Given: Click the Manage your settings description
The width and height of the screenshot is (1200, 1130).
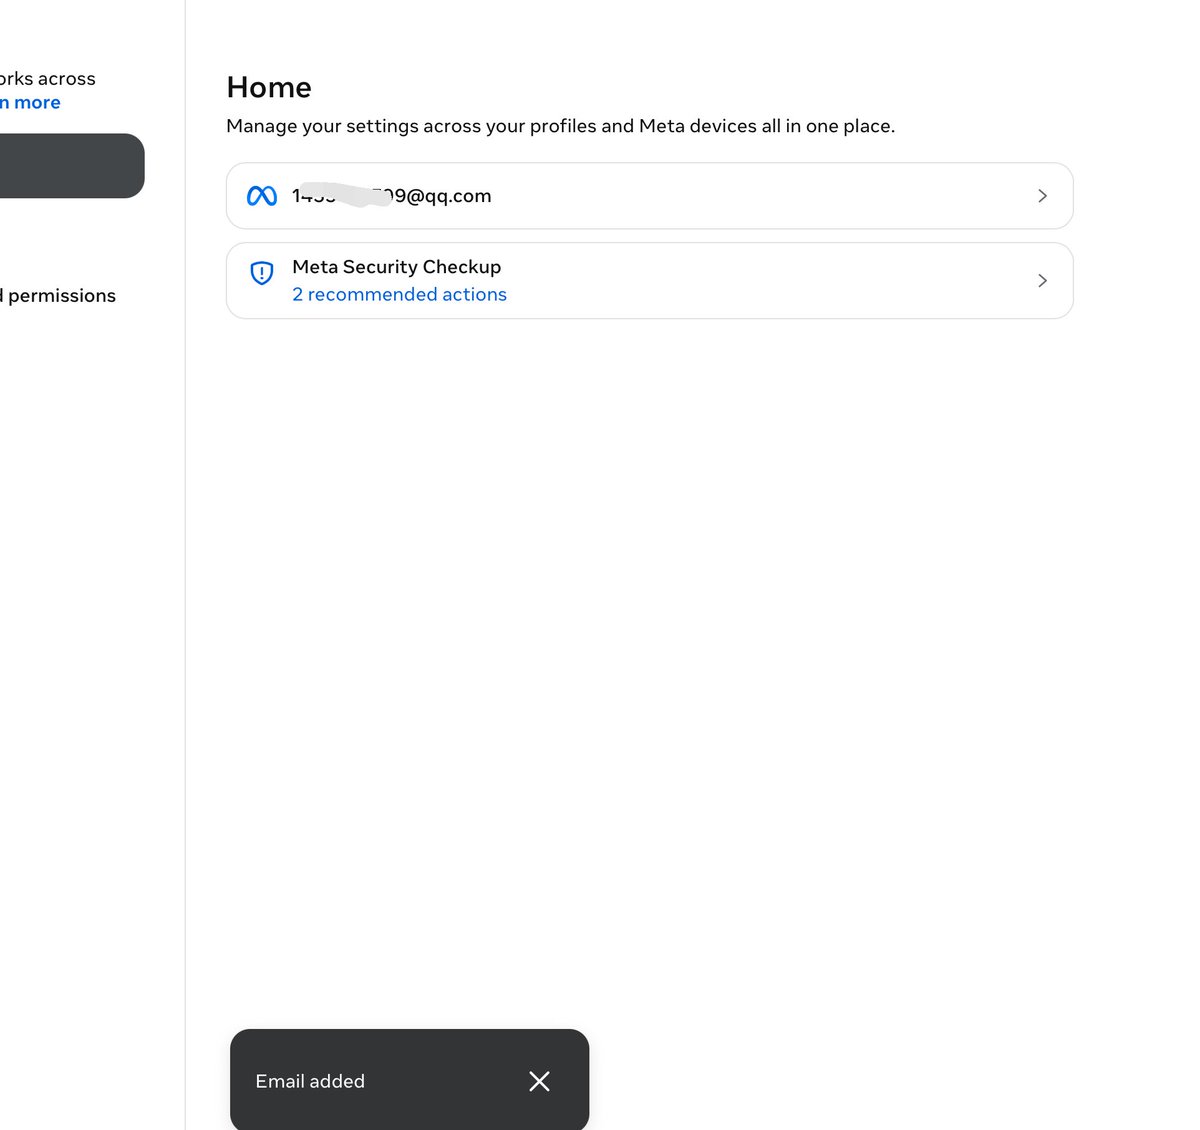Looking at the screenshot, I should [560, 126].
